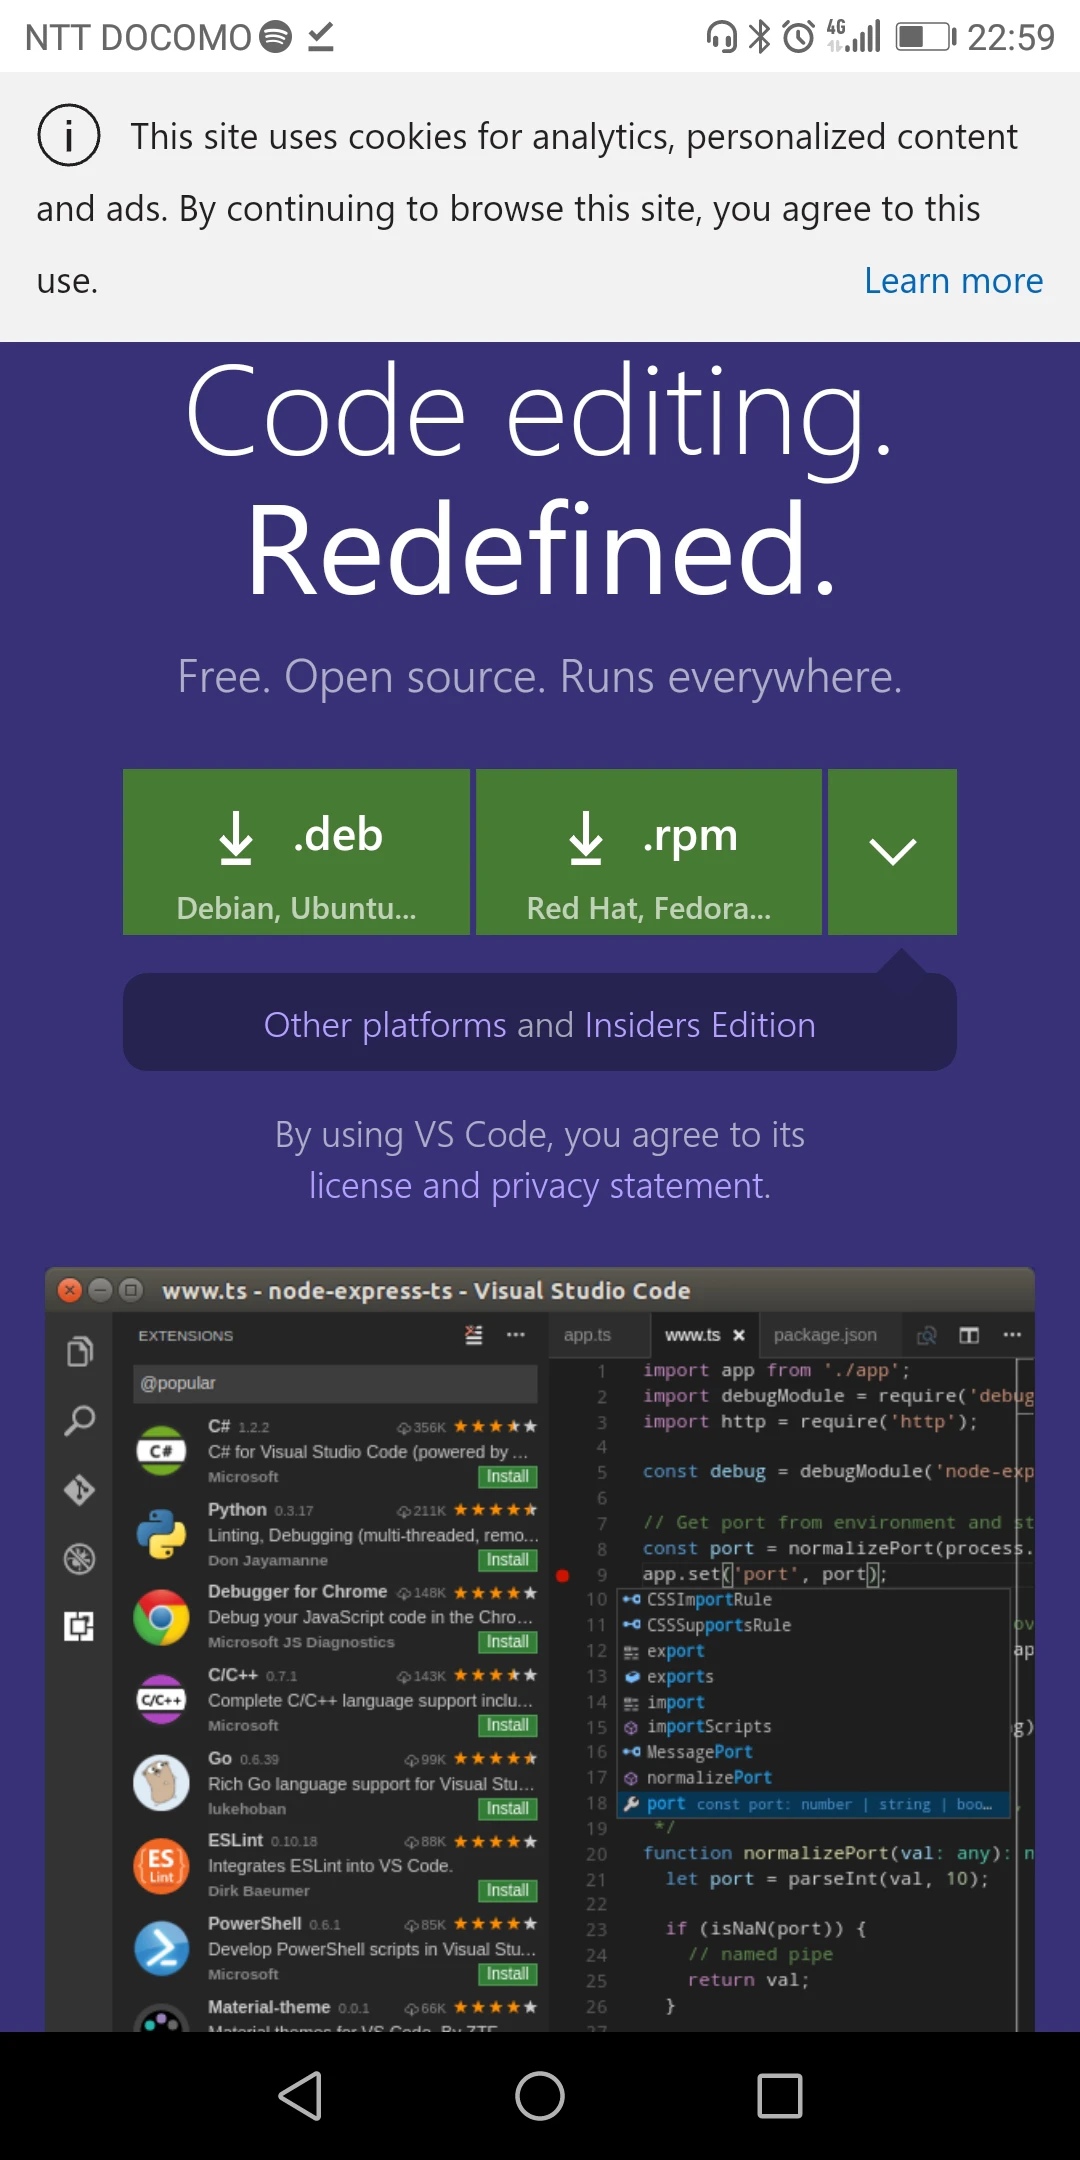Tap the Android recent apps button
This screenshot has width=1080, height=2160.
(x=780, y=2096)
